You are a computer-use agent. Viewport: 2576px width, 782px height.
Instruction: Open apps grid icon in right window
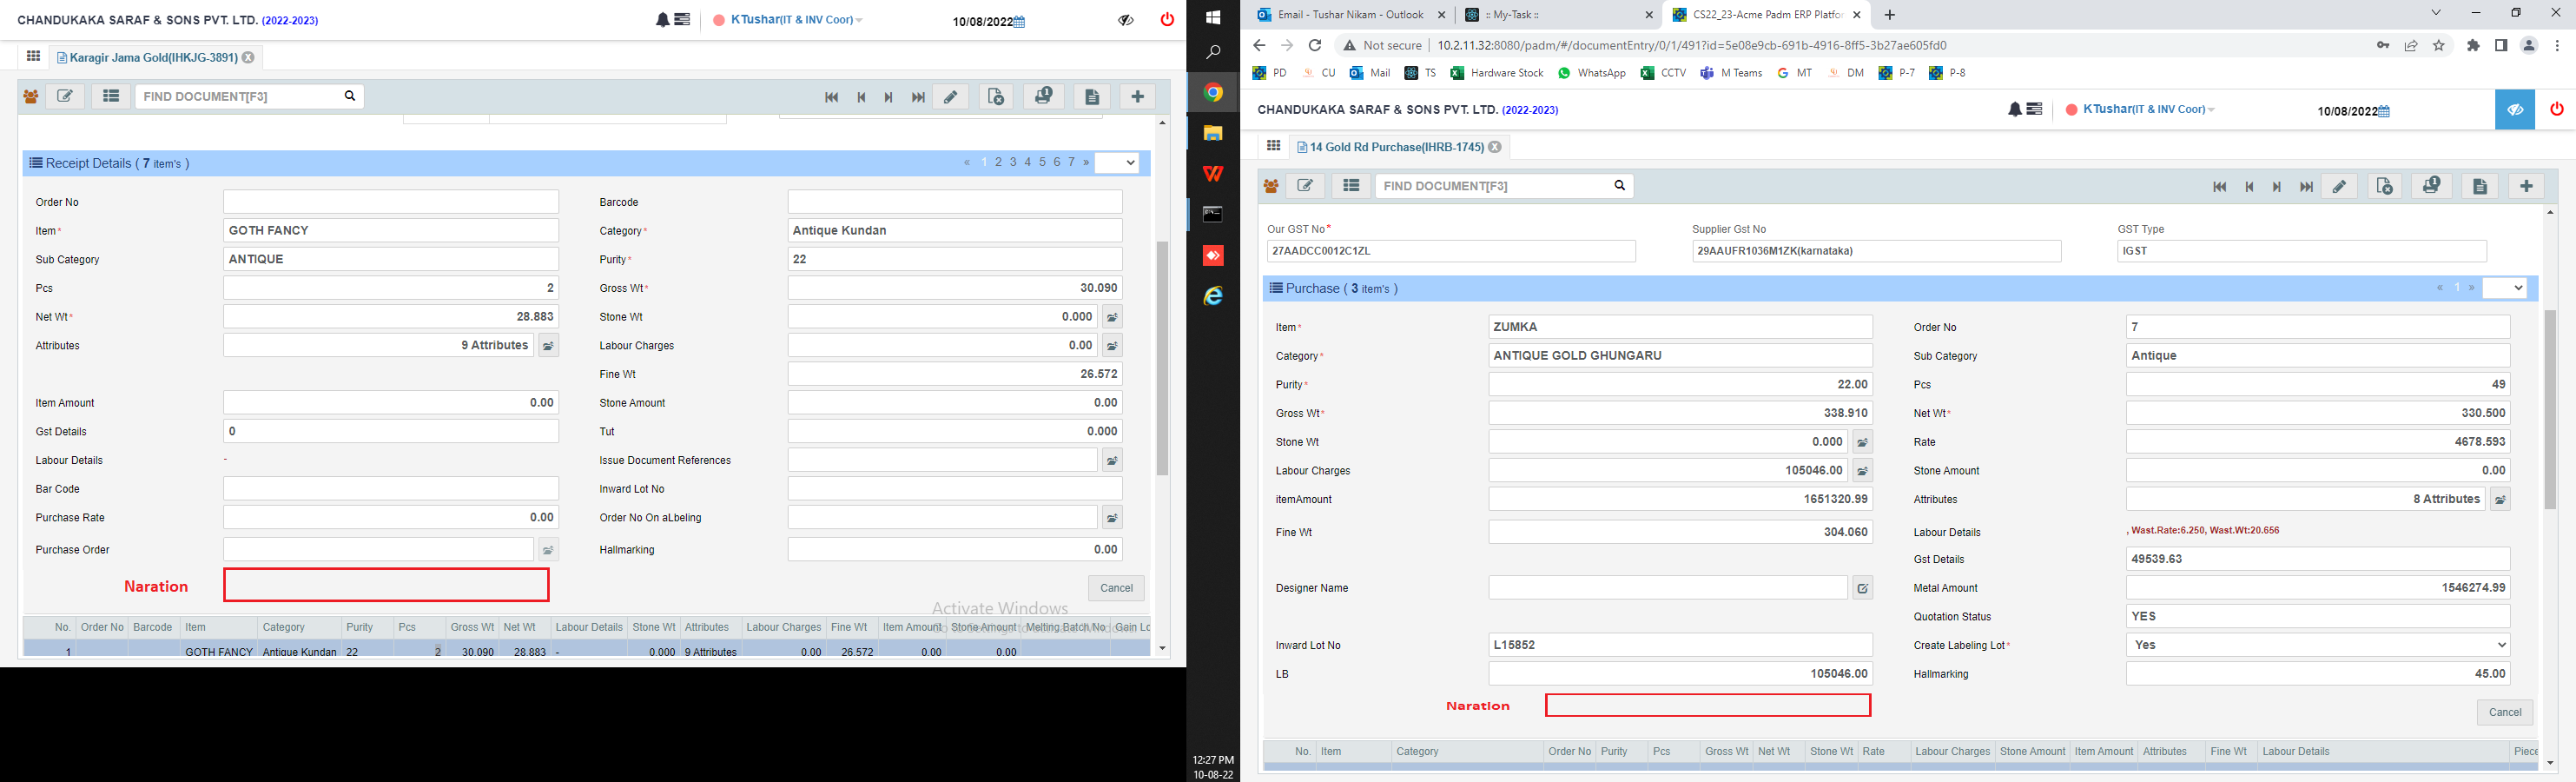click(1273, 146)
